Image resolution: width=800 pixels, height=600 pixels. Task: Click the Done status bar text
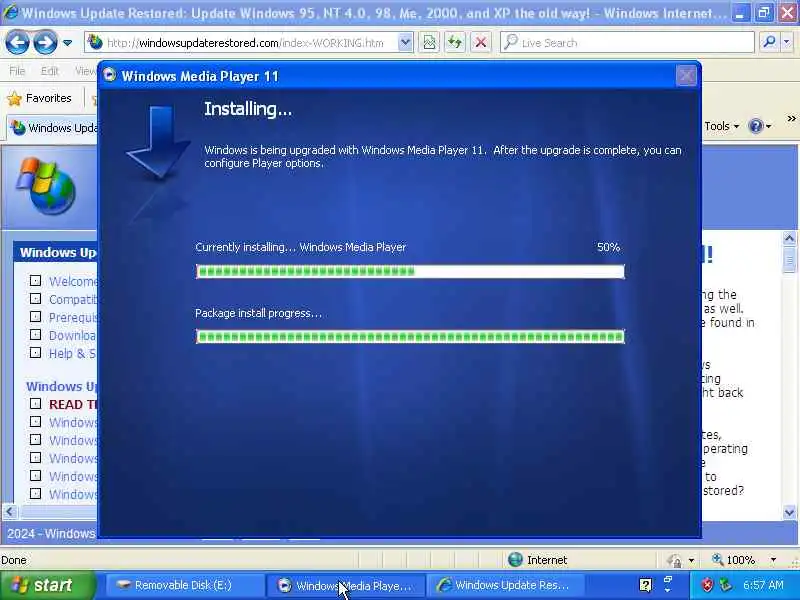tap(14, 560)
